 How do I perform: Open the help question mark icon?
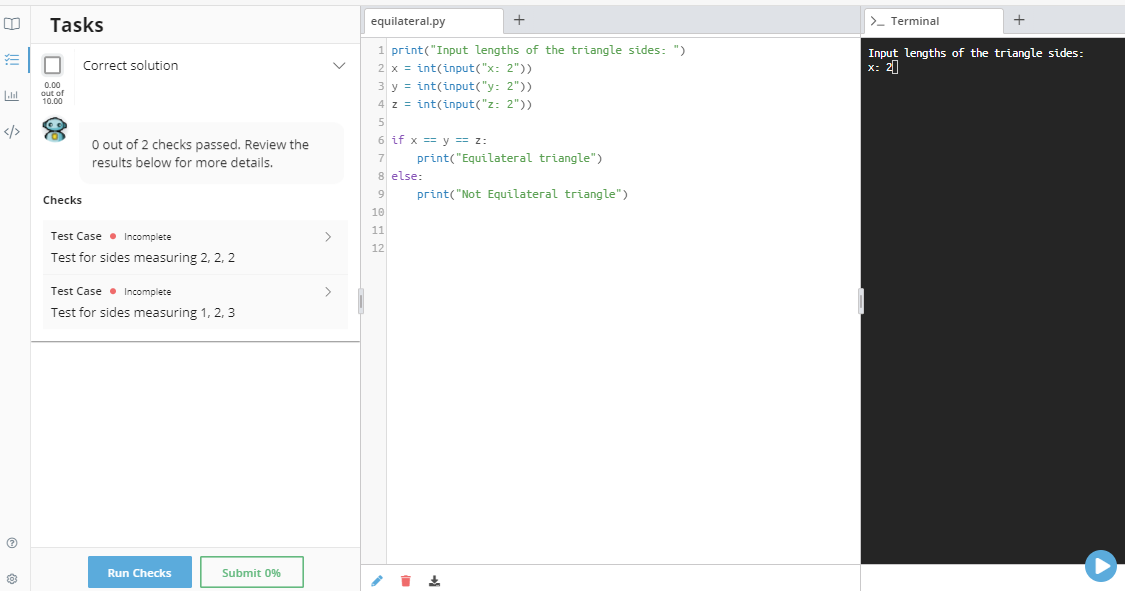(12, 542)
